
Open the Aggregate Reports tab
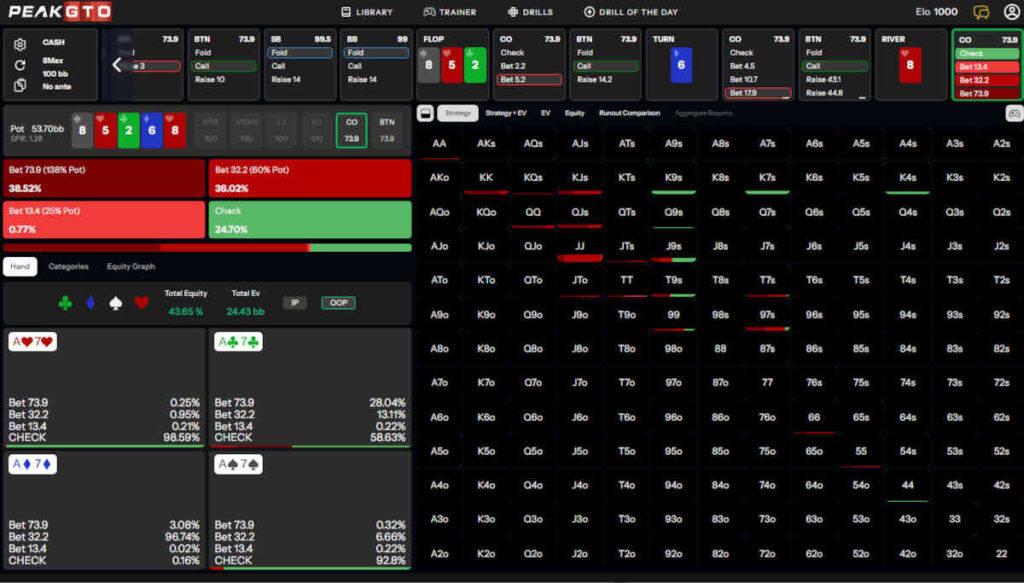703,113
